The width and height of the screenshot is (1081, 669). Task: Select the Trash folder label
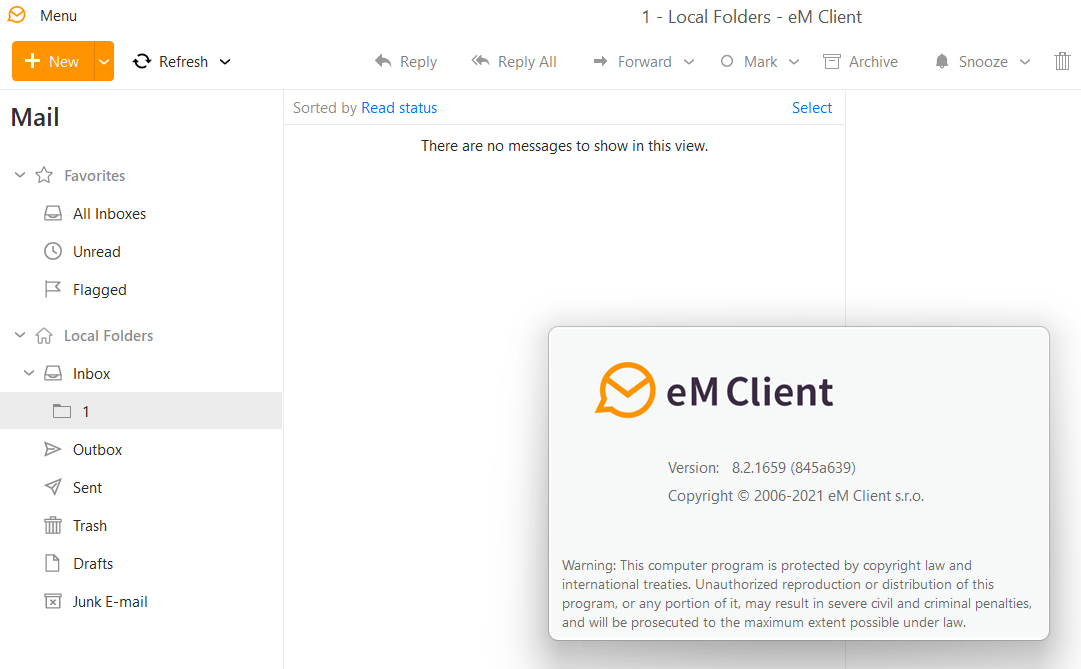(90, 526)
